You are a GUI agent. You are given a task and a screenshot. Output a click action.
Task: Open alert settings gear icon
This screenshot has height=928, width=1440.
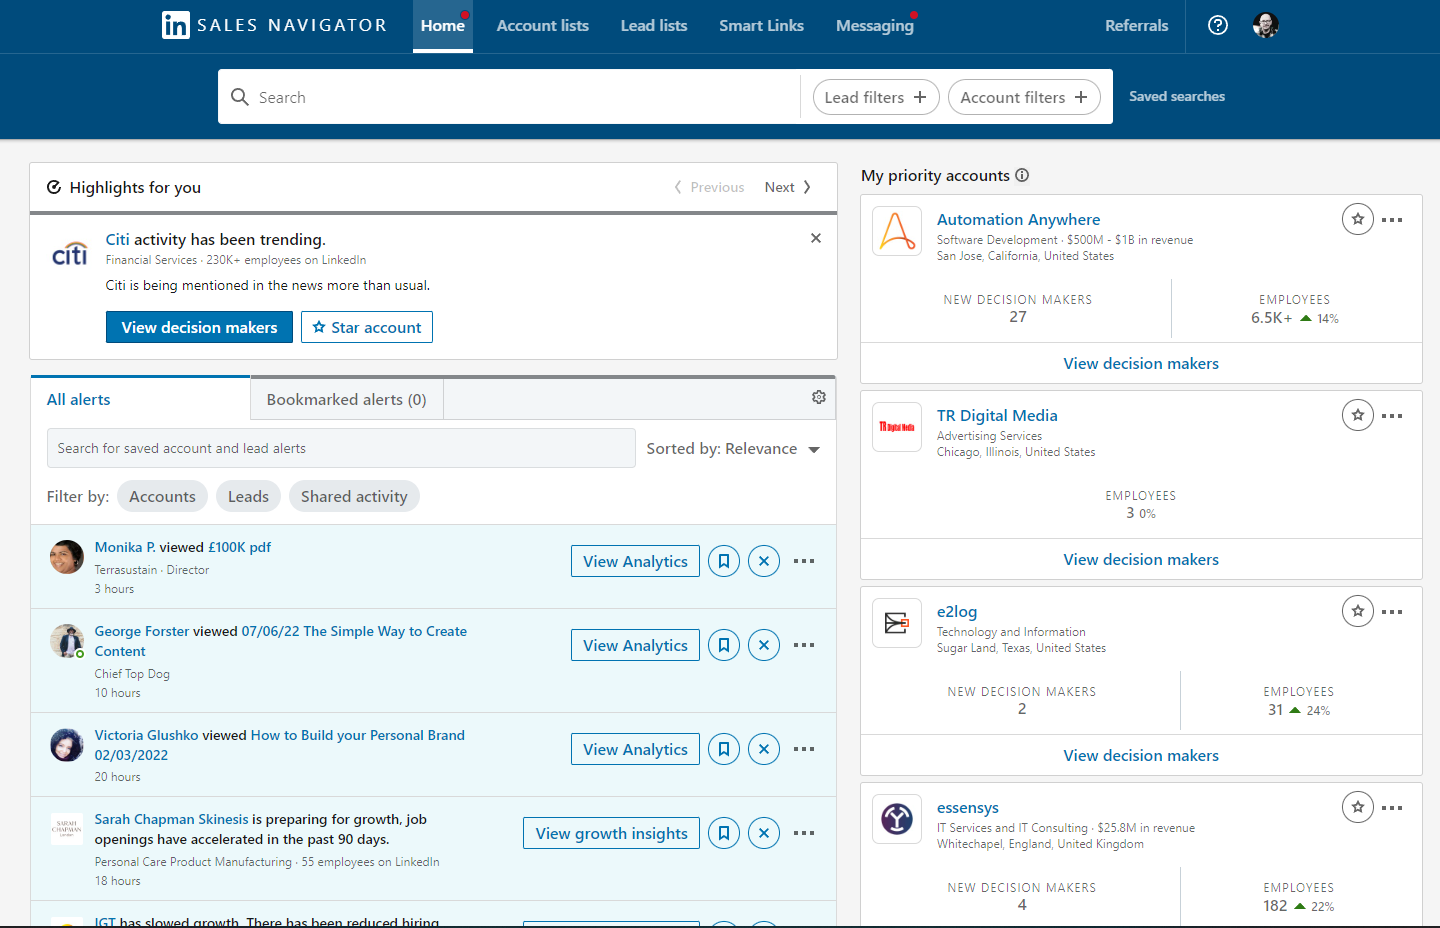819,397
